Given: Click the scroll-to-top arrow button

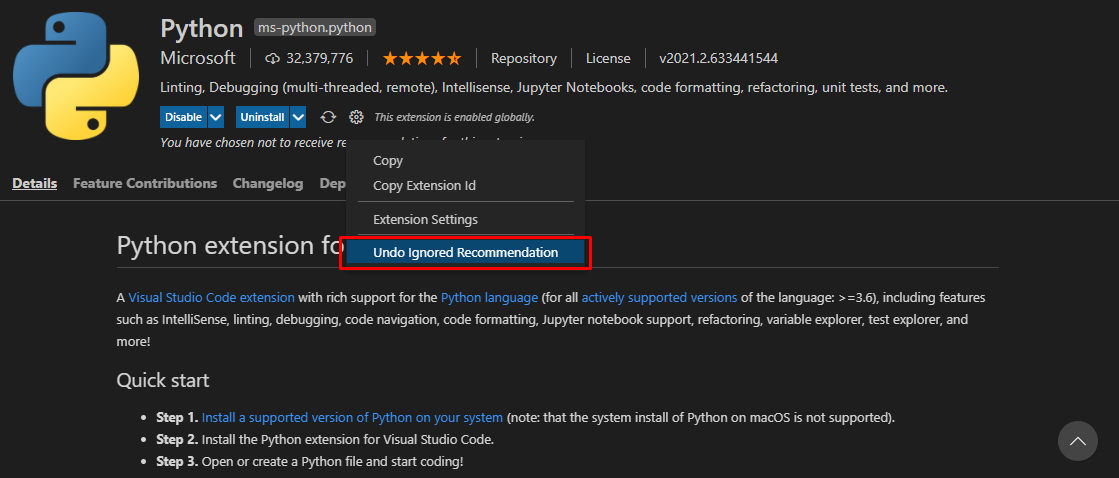Looking at the screenshot, I should 1078,441.
